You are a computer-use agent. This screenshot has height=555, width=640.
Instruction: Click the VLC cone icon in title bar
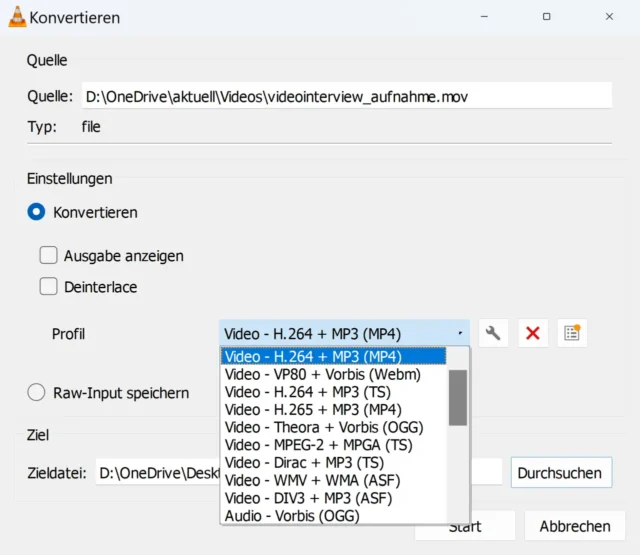click(16, 17)
